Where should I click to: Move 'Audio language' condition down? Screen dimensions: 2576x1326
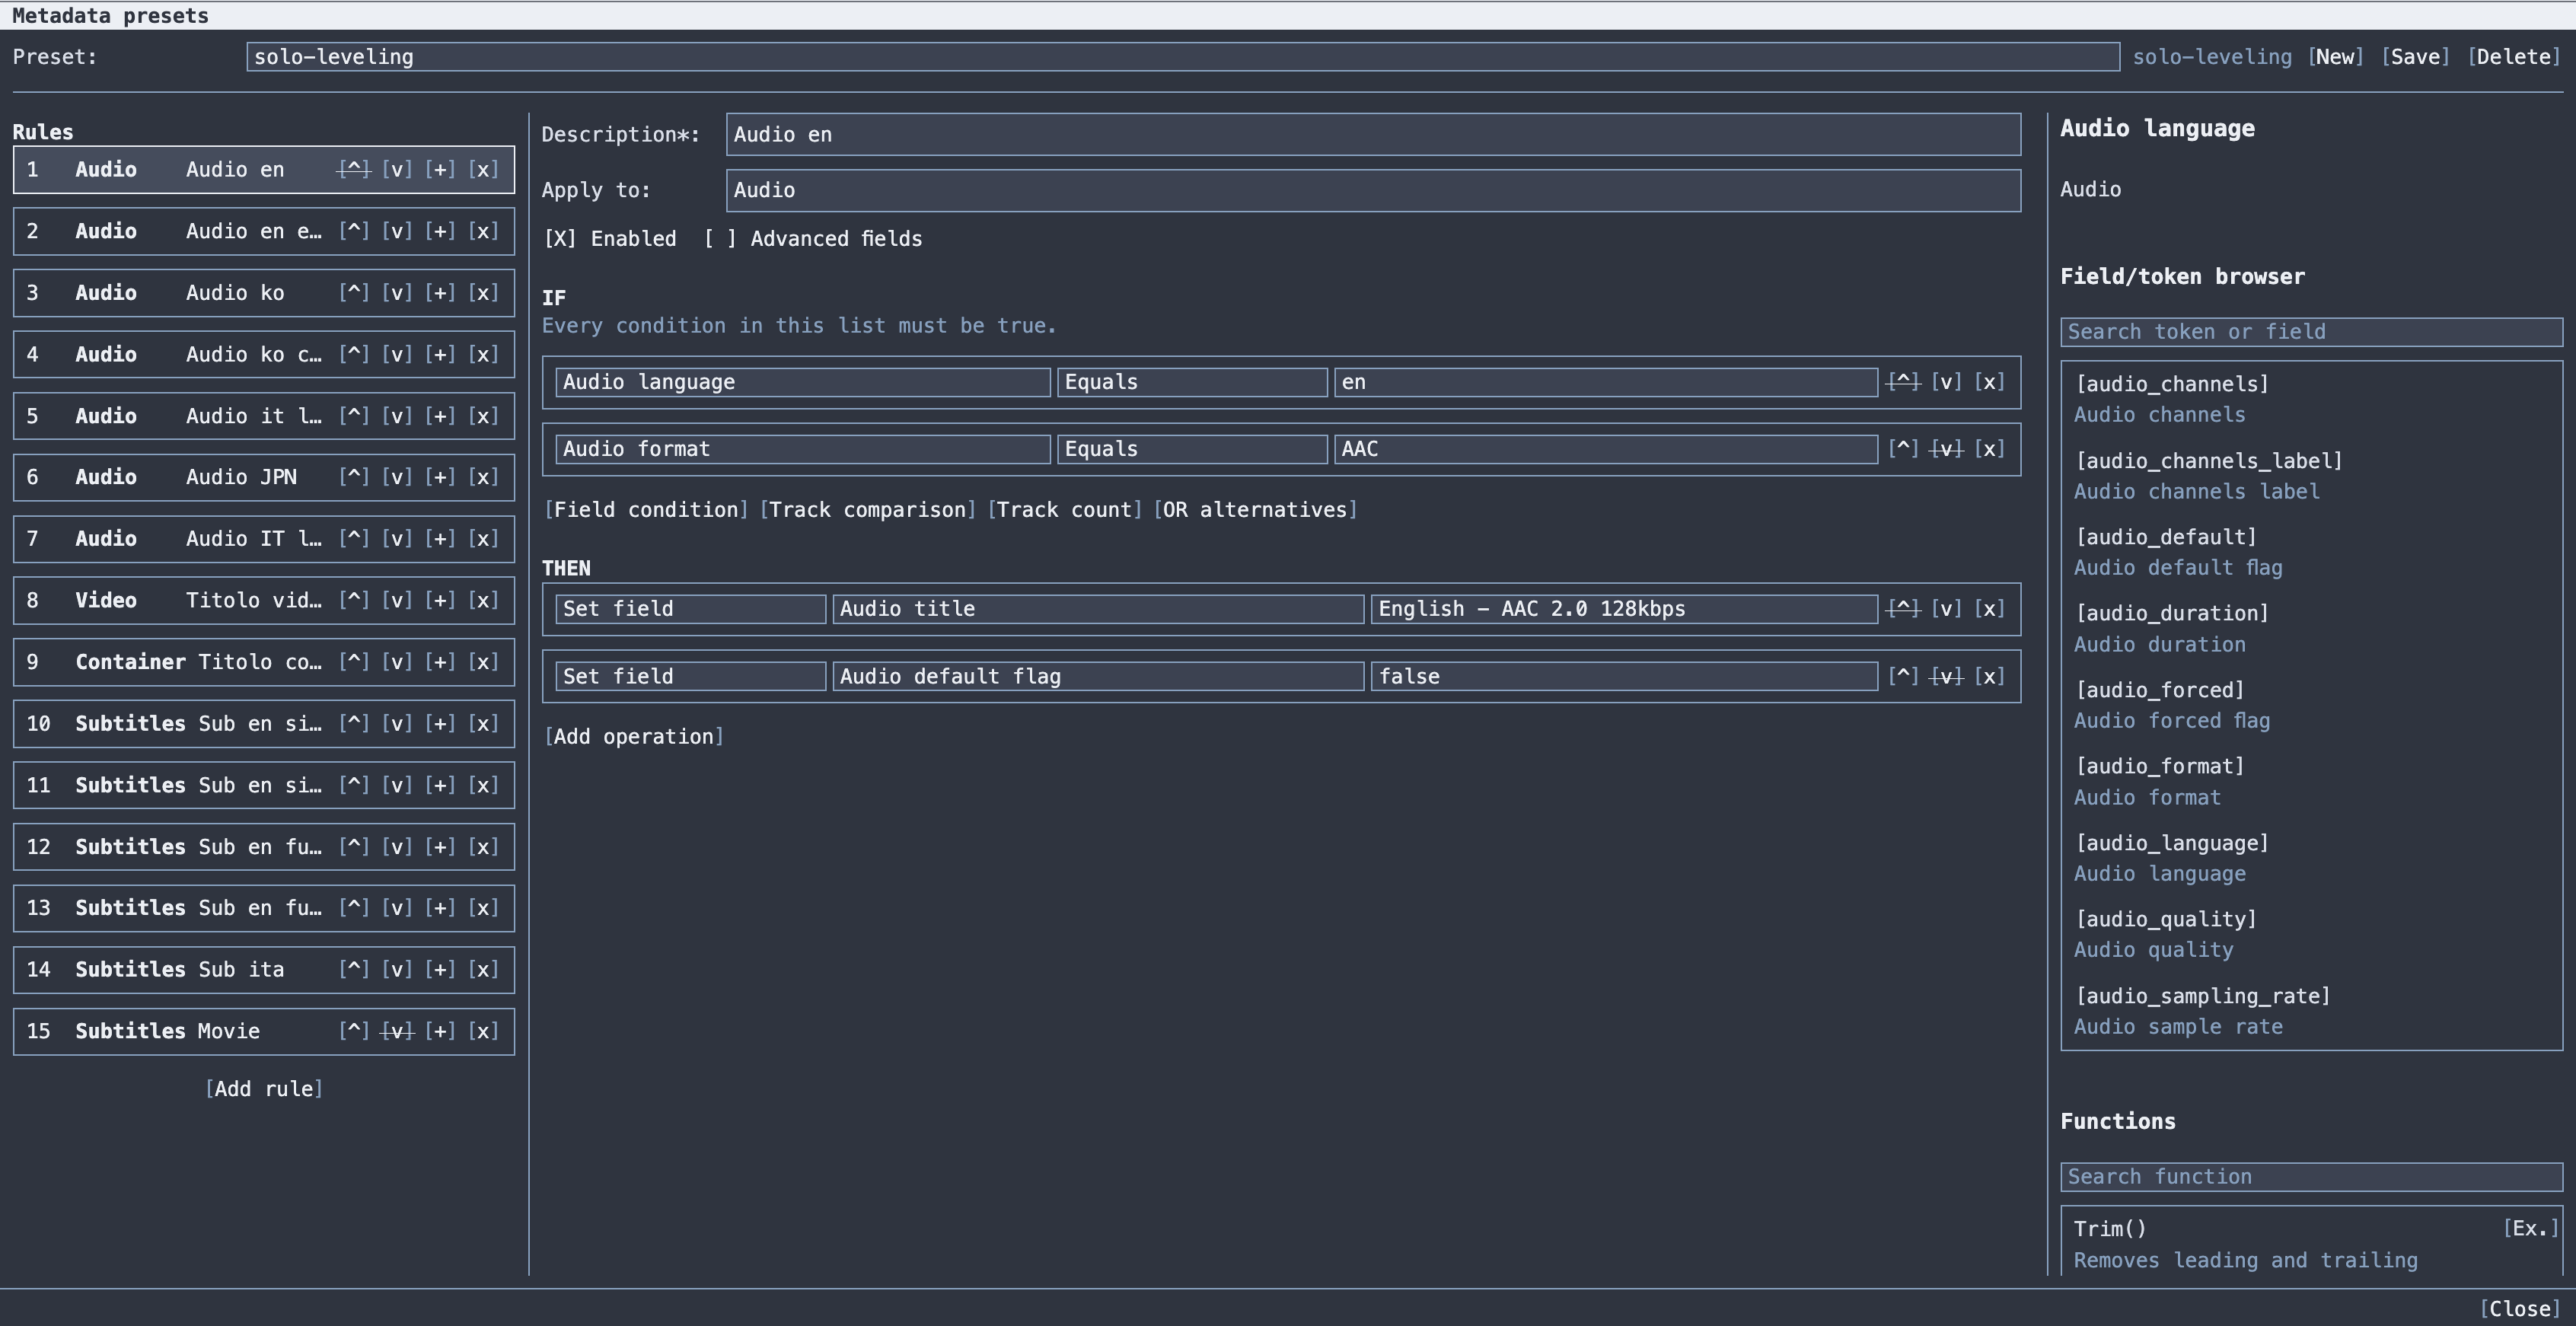coord(1946,382)
